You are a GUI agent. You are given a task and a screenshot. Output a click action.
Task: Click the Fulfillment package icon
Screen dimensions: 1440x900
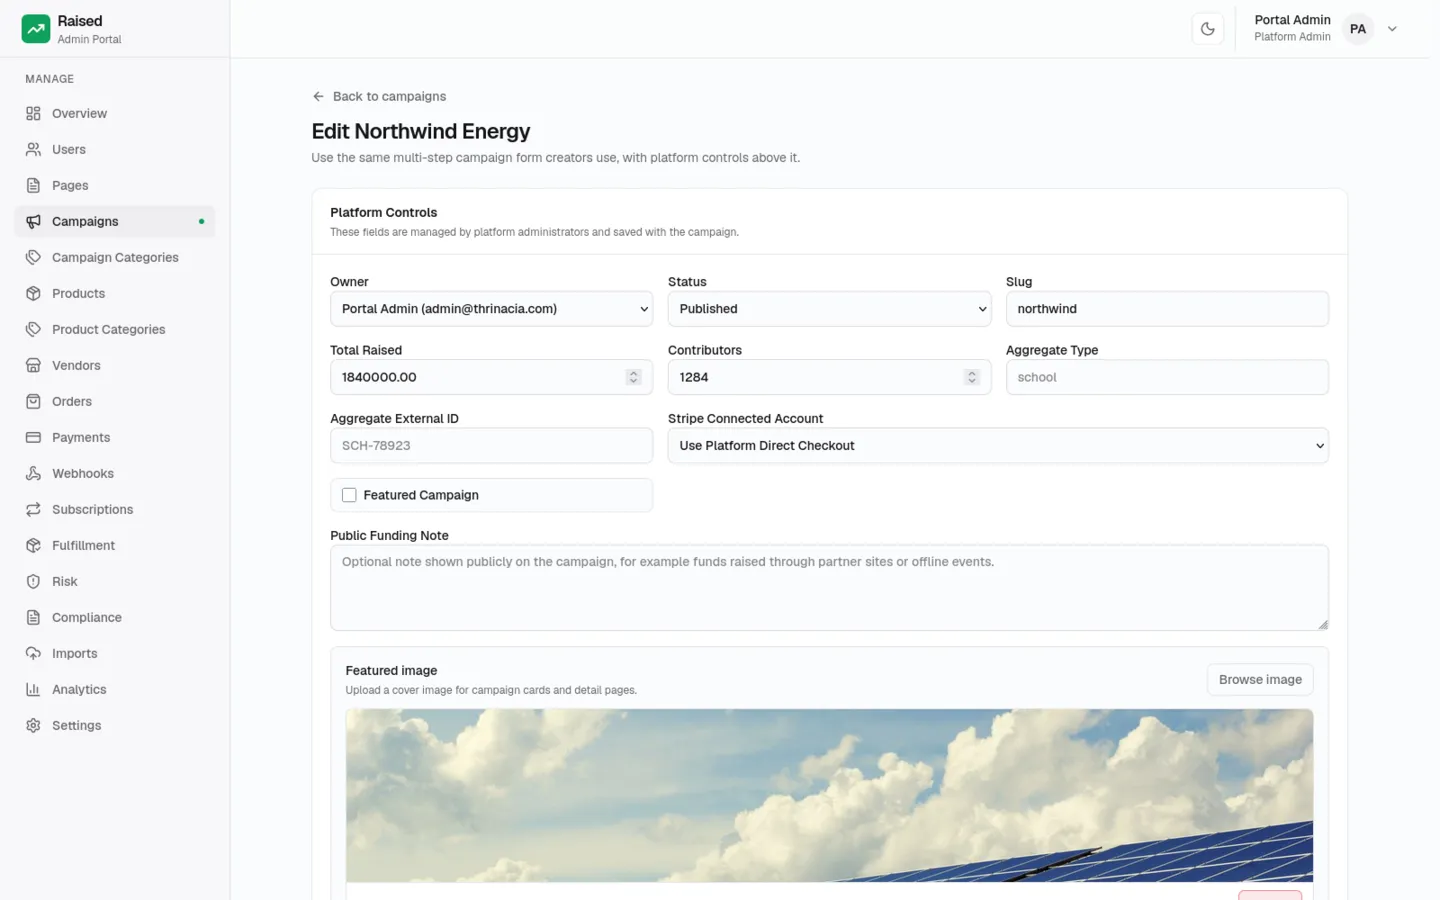33,545
